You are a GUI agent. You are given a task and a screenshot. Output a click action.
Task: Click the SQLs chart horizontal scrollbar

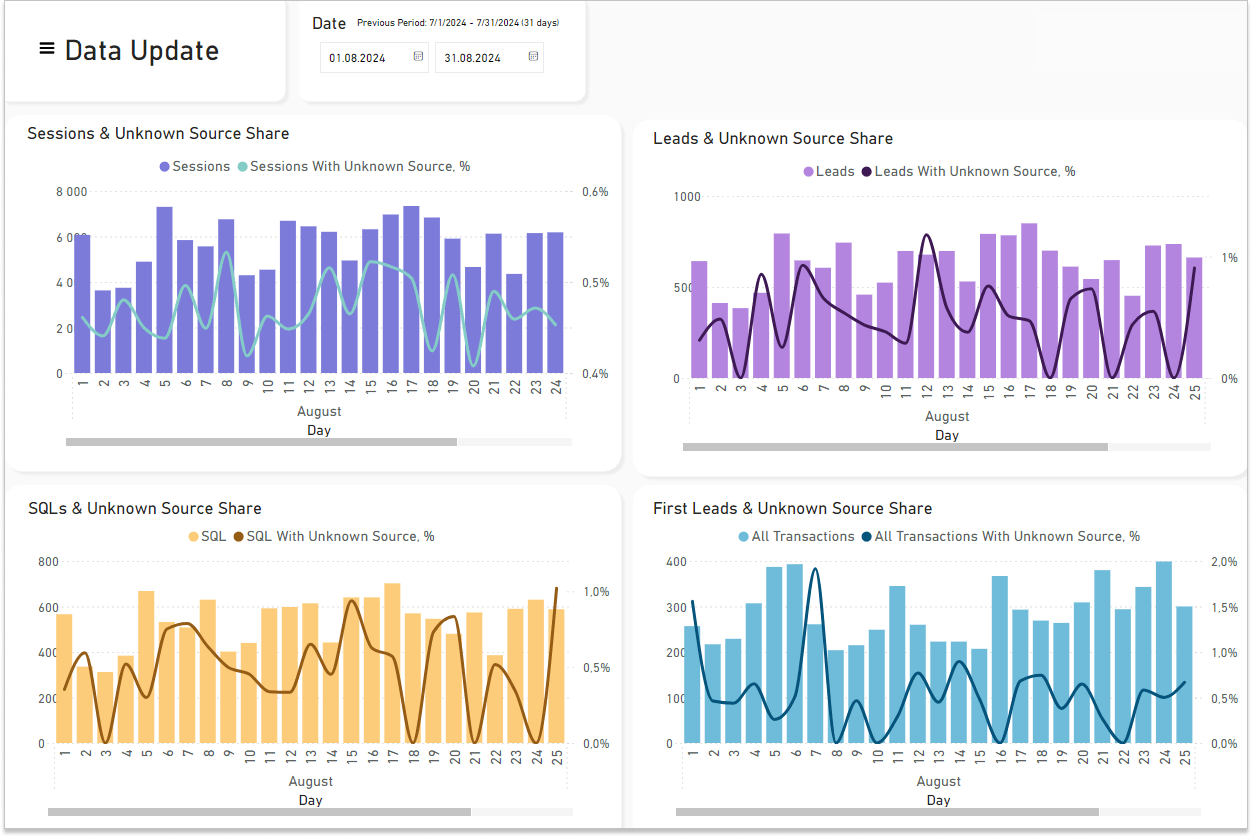coord(259,812)
